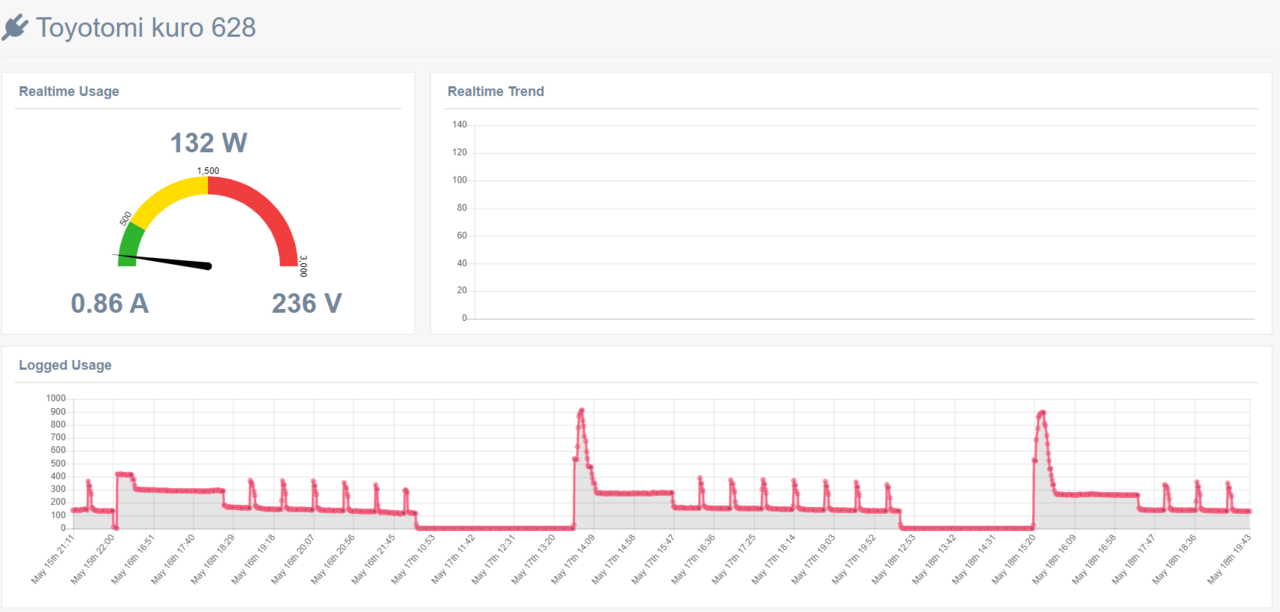Click the 800 label on Logged Usage axis
Image resolution: width=1280 pixels, height=612 pixels.
click(58, 425)
